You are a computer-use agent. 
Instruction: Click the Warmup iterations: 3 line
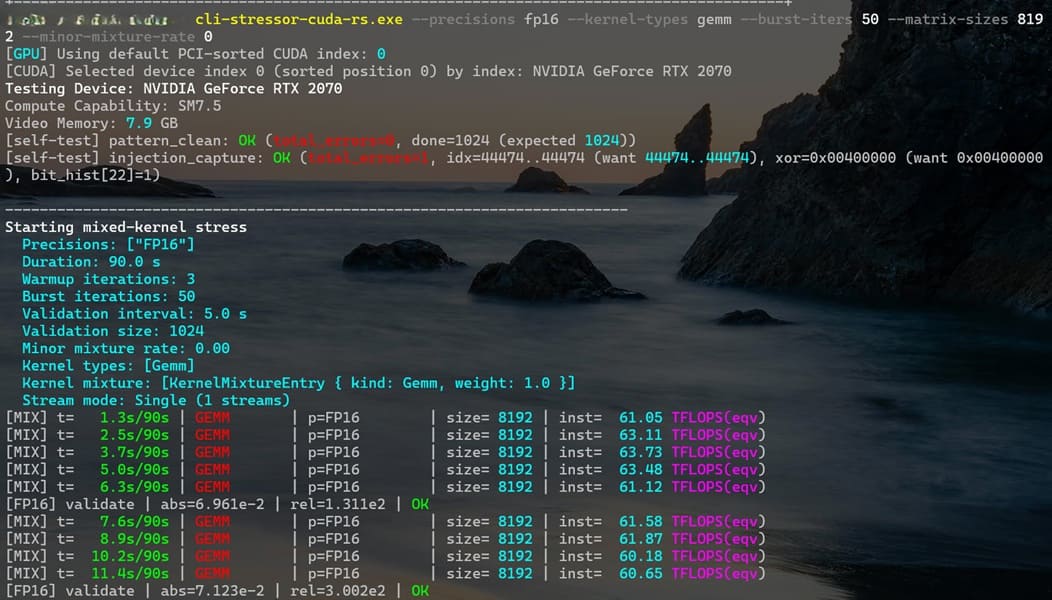[109, 280]
